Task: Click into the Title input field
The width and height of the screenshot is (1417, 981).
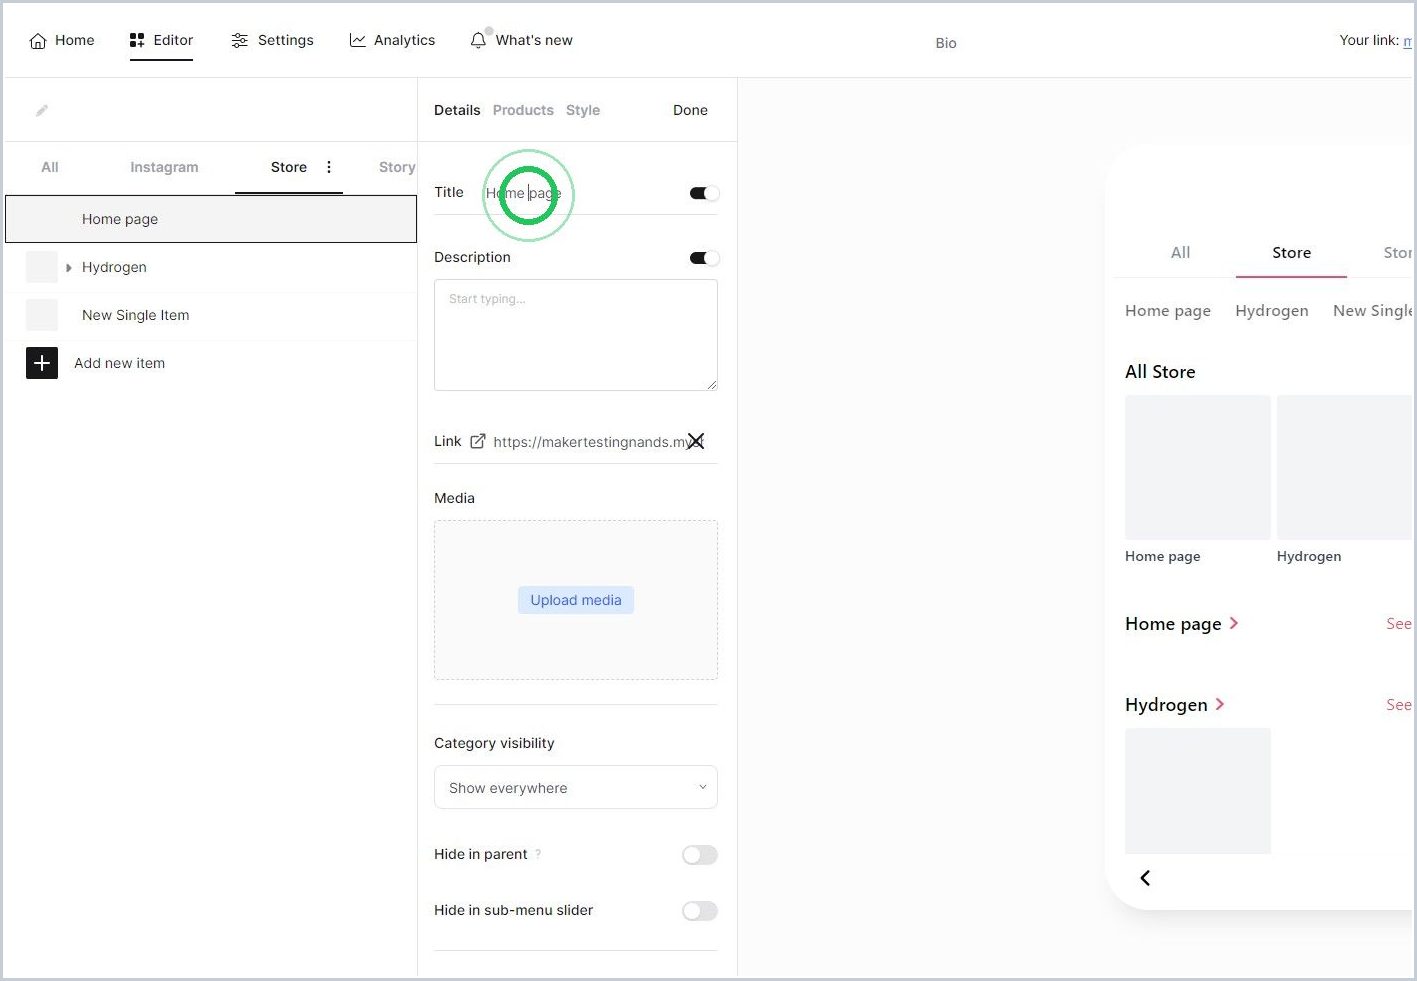Action: [x=578, y=193]
